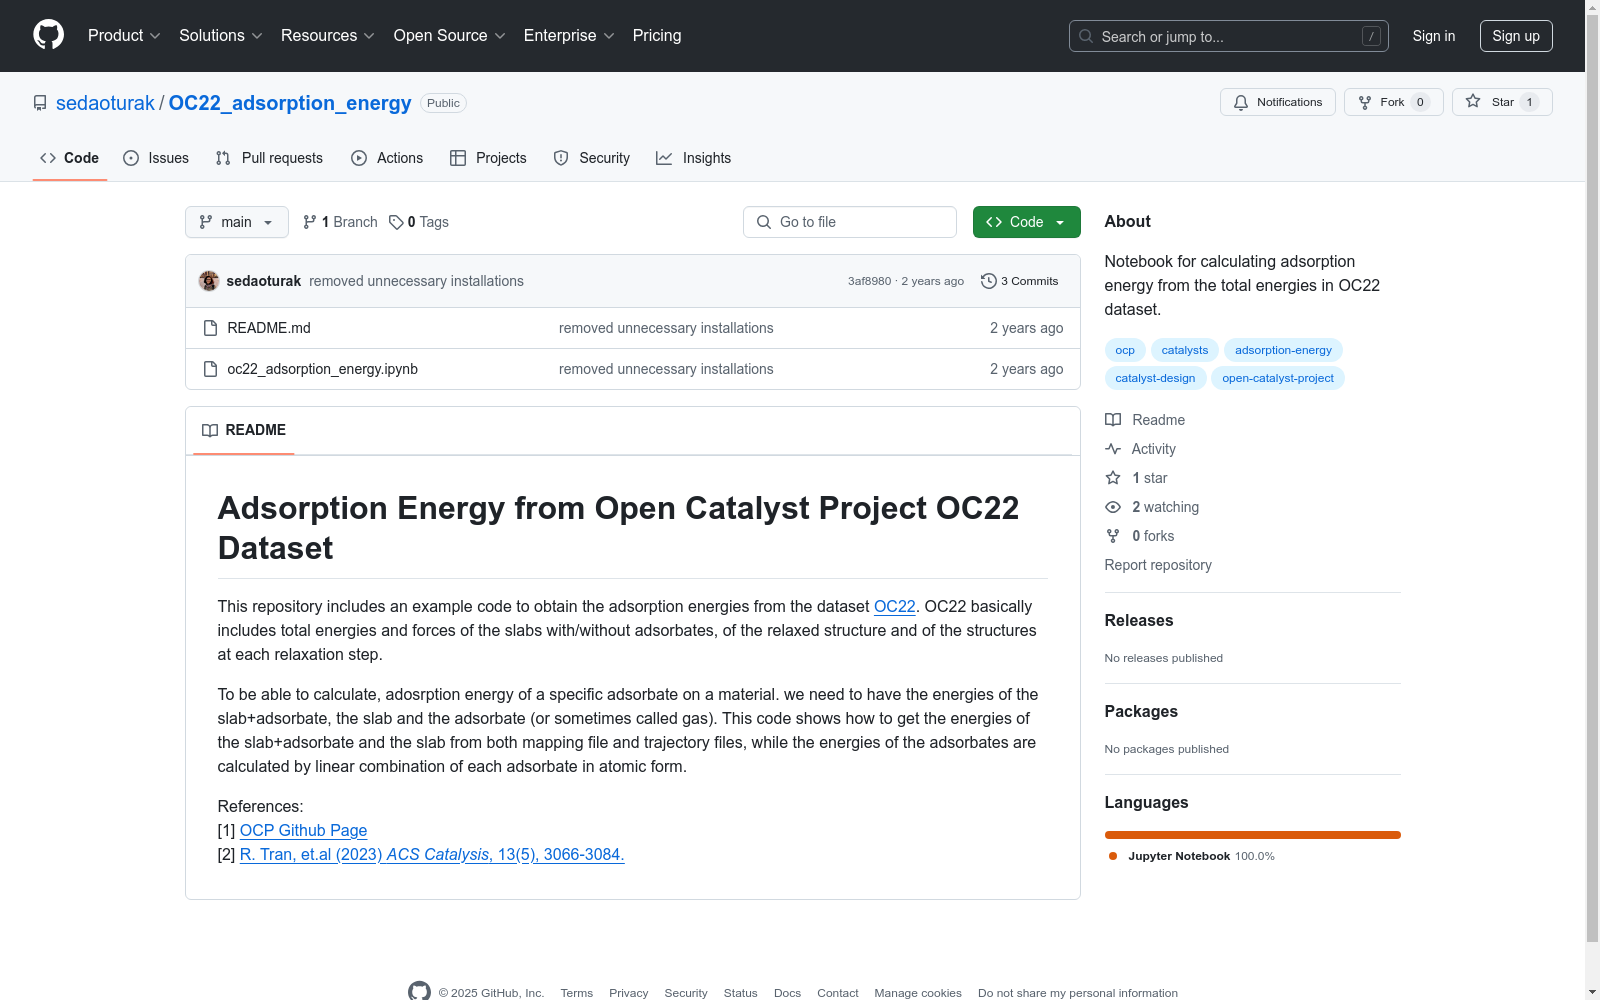Click the fork icon in Fork button
The height and width of the screenshot is (1000, 1600).
[x=1365, y=102]
